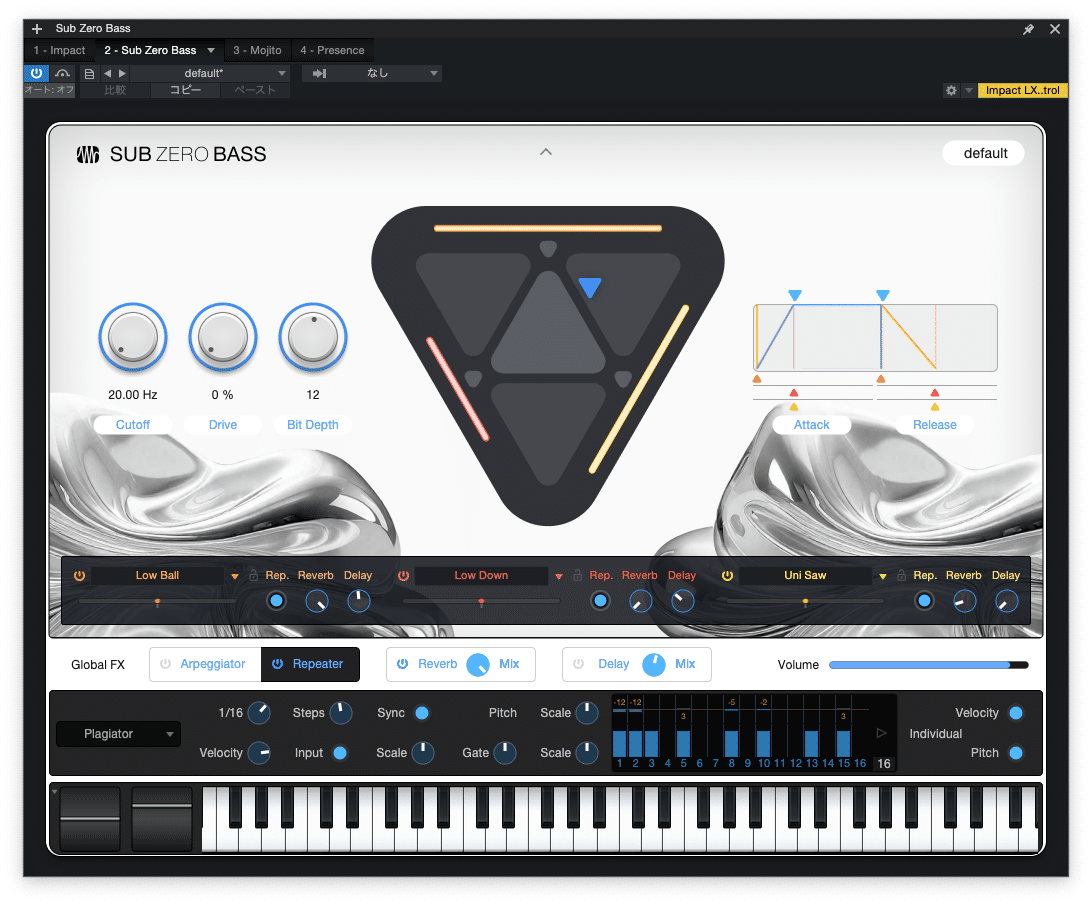This screenshot has height=904, width=1092.
Task: Open the Low Down preset selector
Action: click(x=481, y=575)
